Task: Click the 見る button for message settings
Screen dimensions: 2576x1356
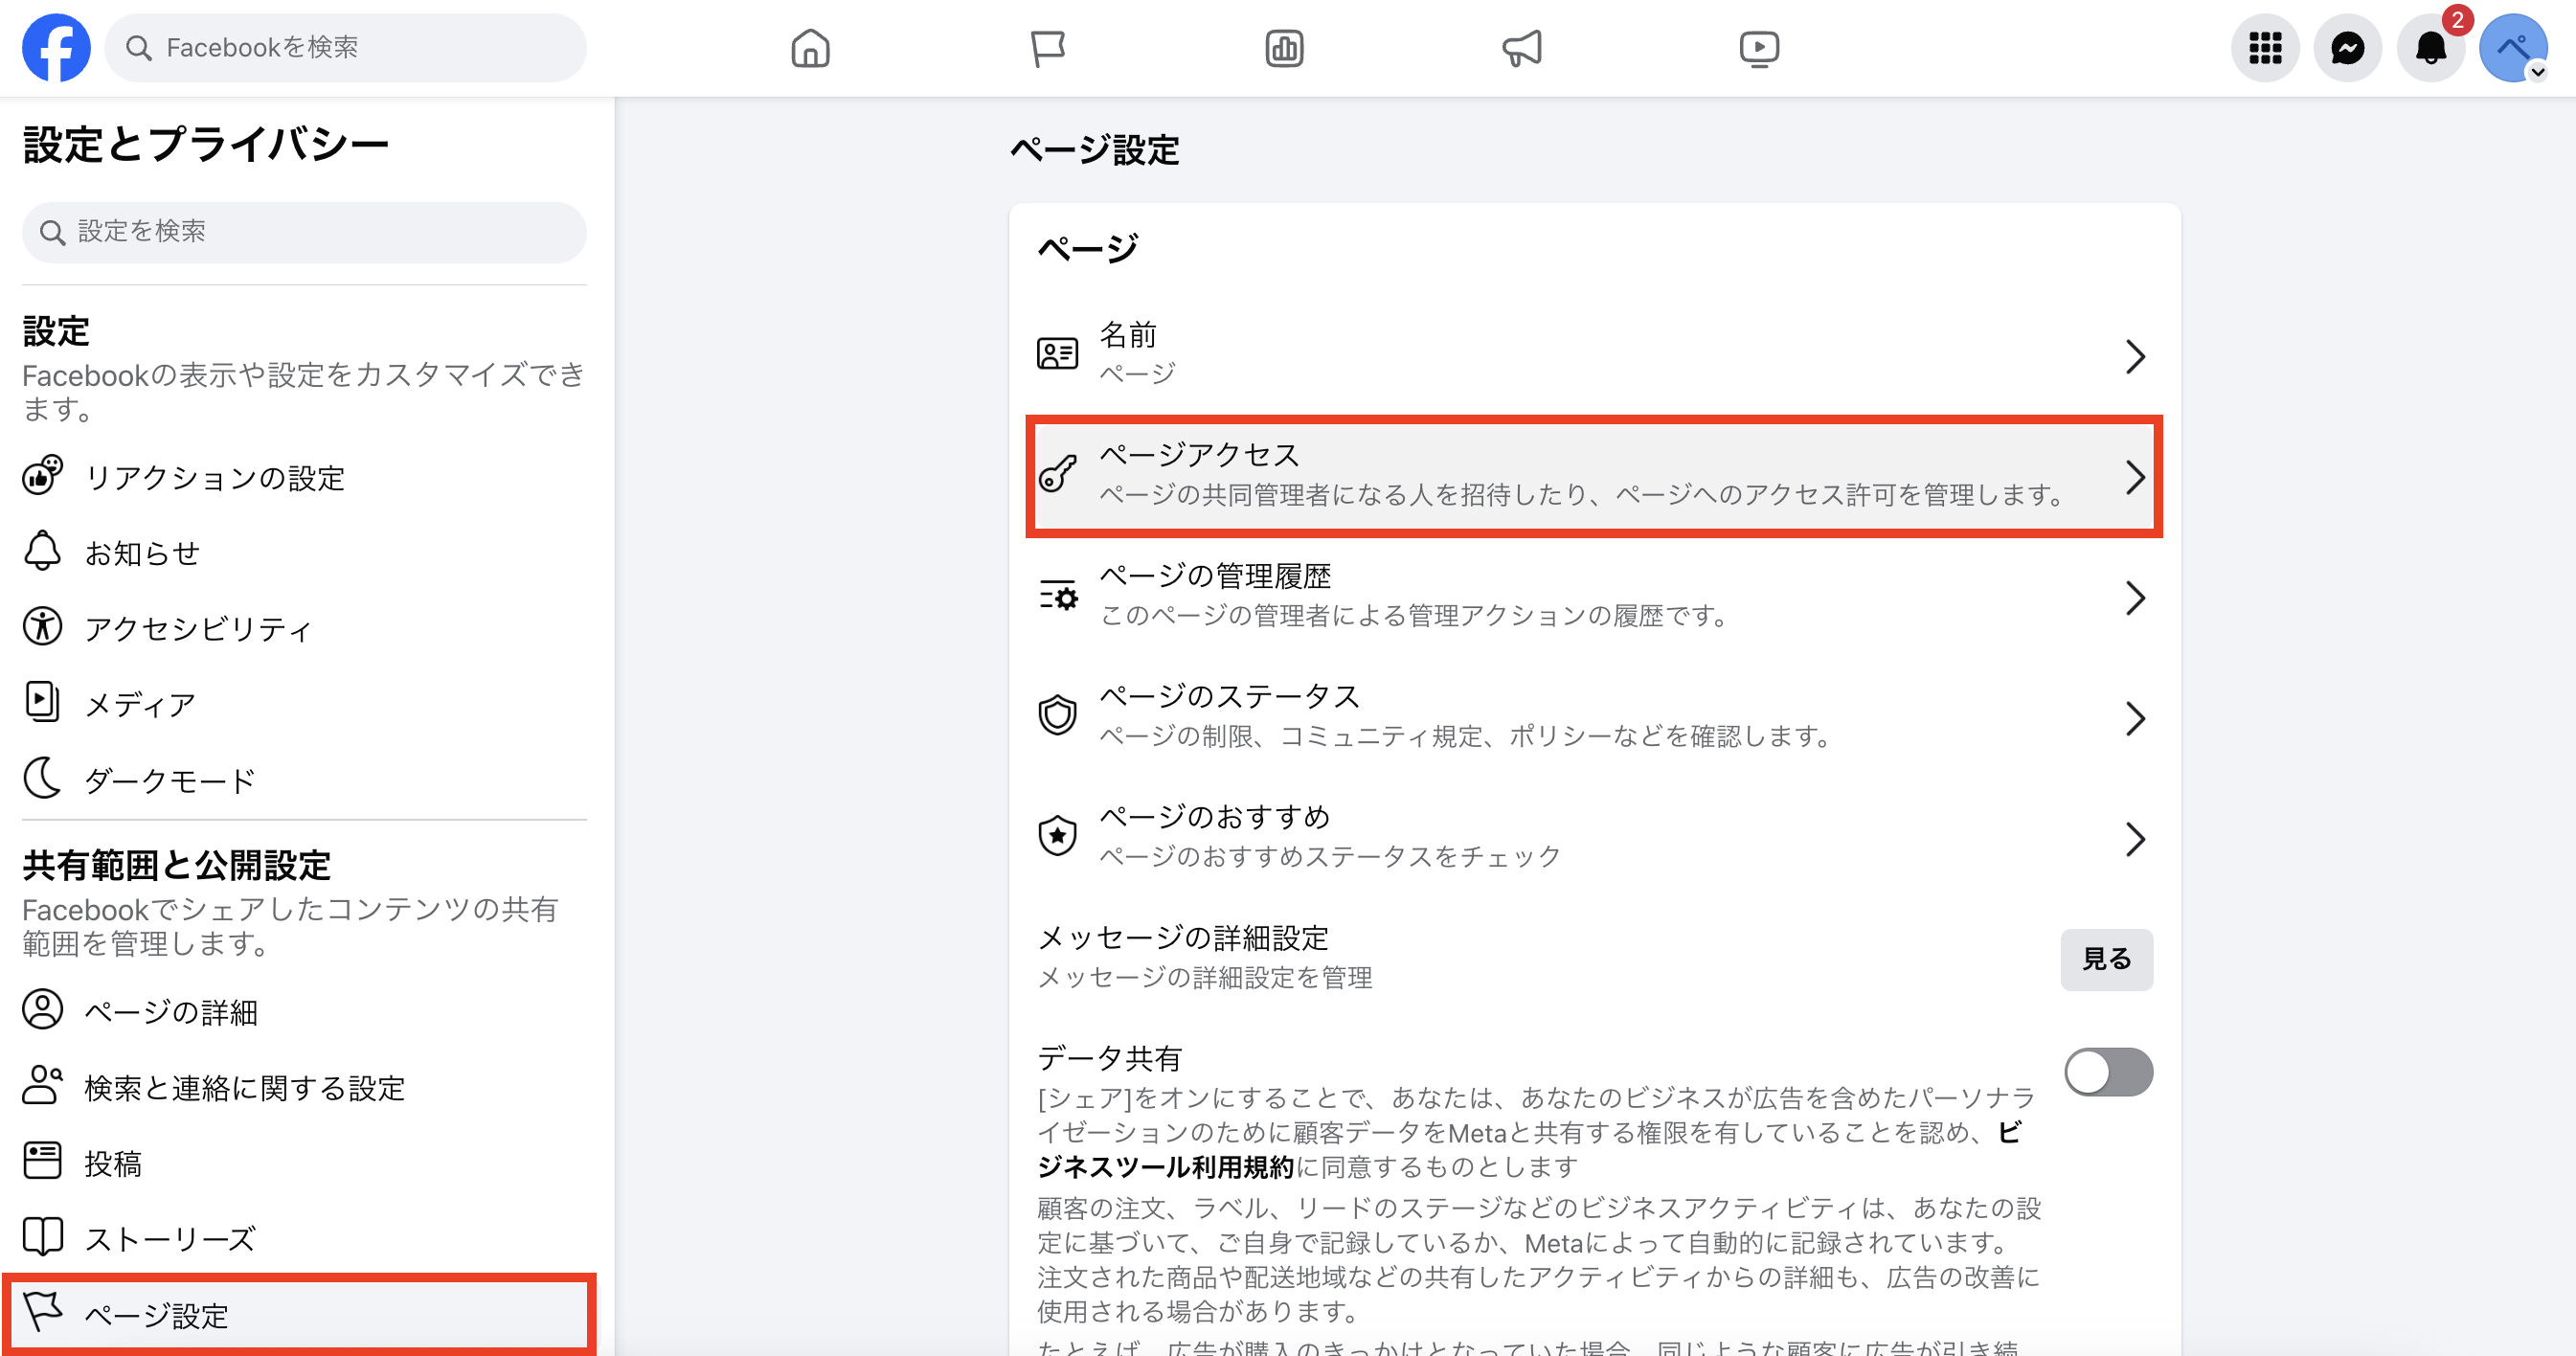Action: tap(2106, 959)
